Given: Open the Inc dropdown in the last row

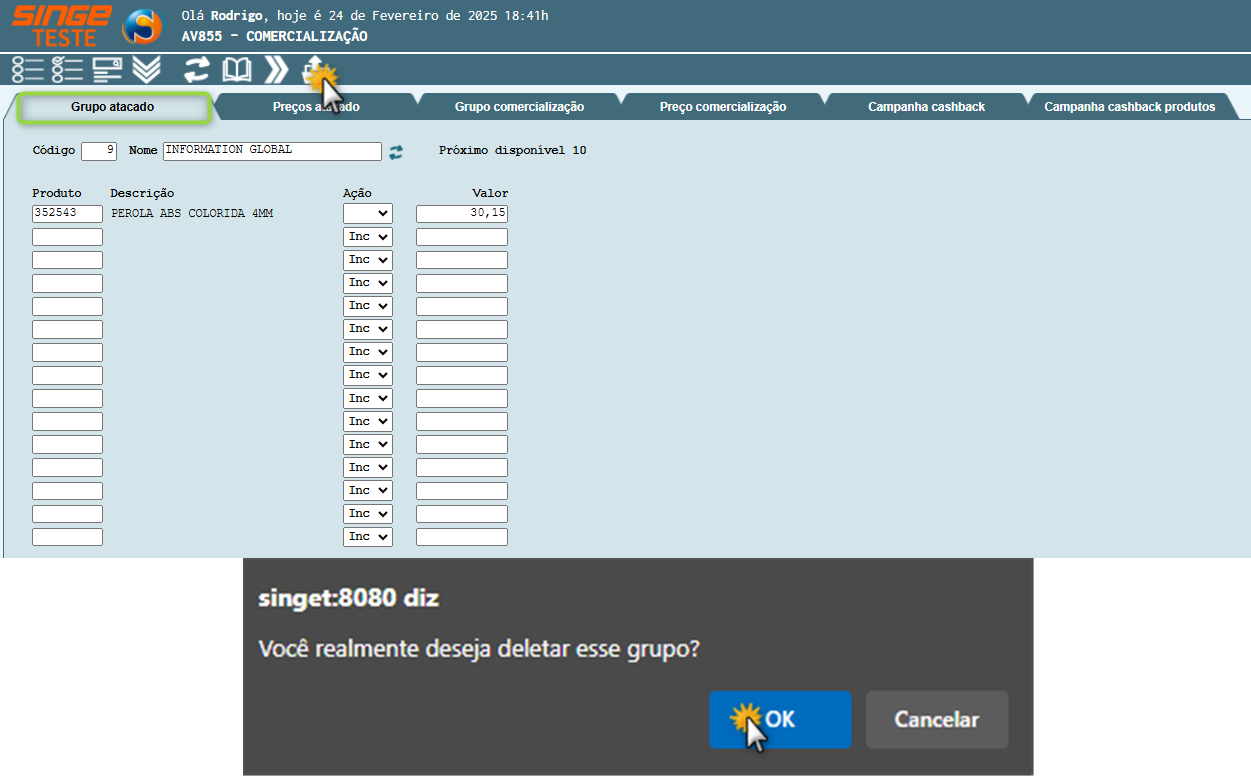Looking at the screenshot, I should tap(368, 537).
